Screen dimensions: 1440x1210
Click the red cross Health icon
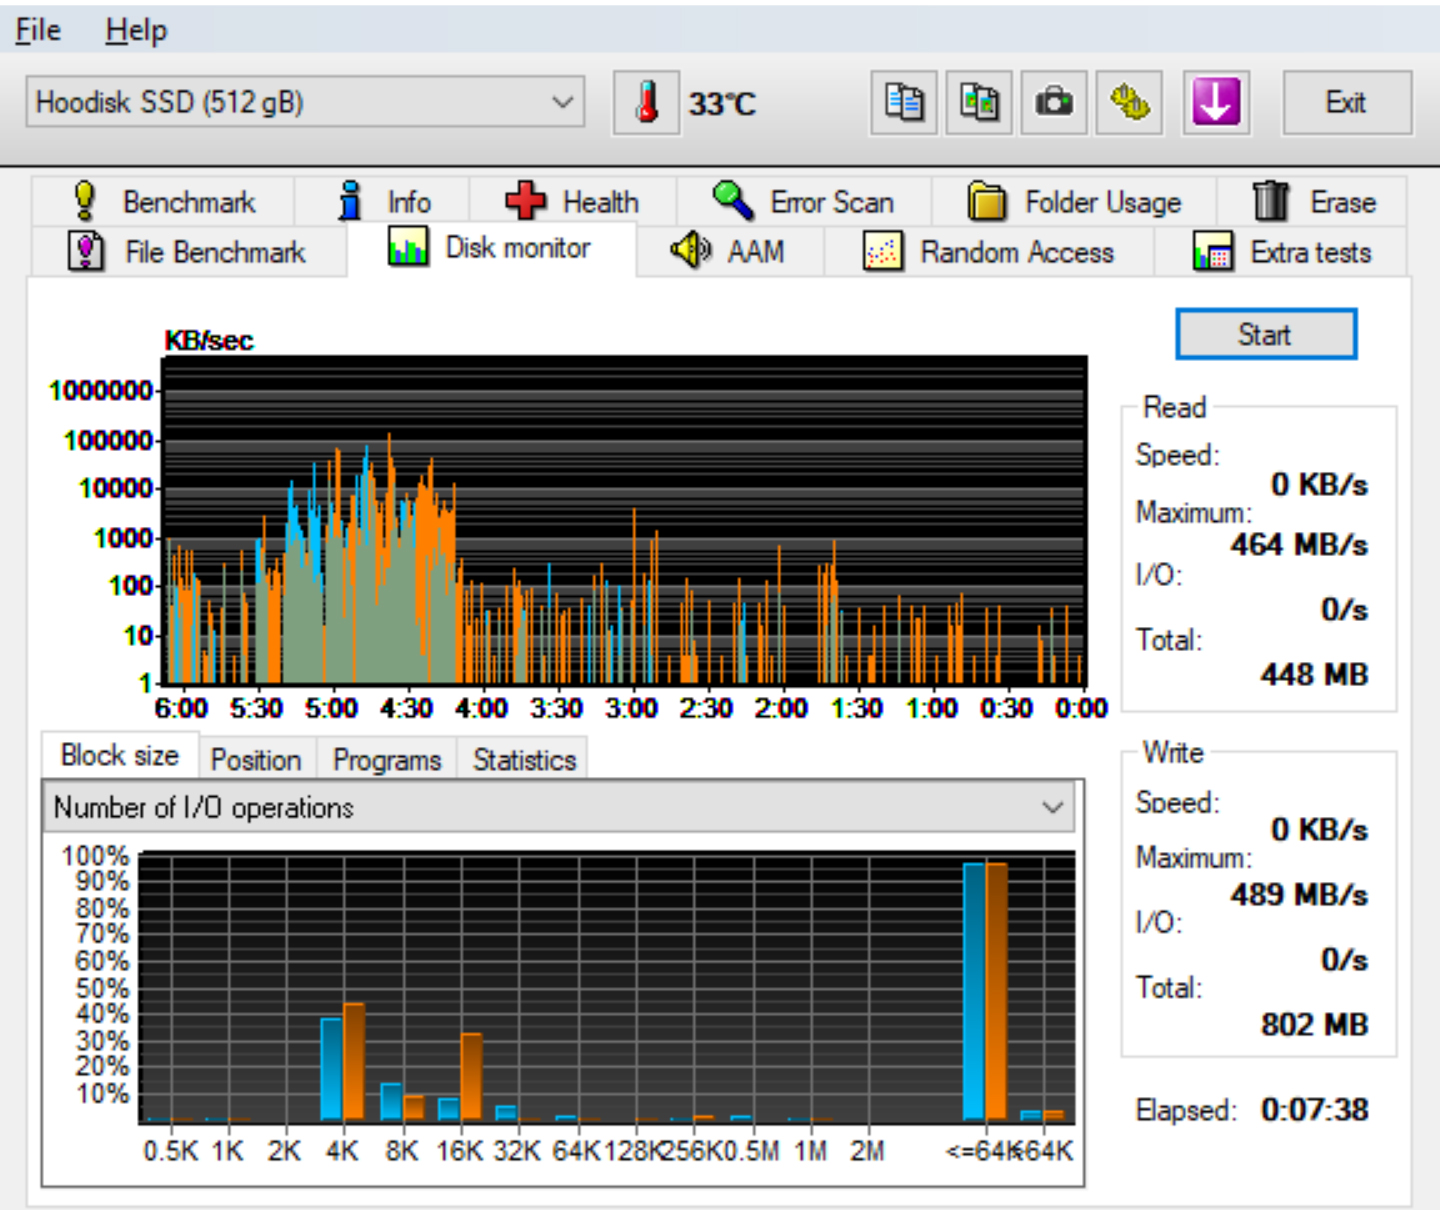coord(525,201)
